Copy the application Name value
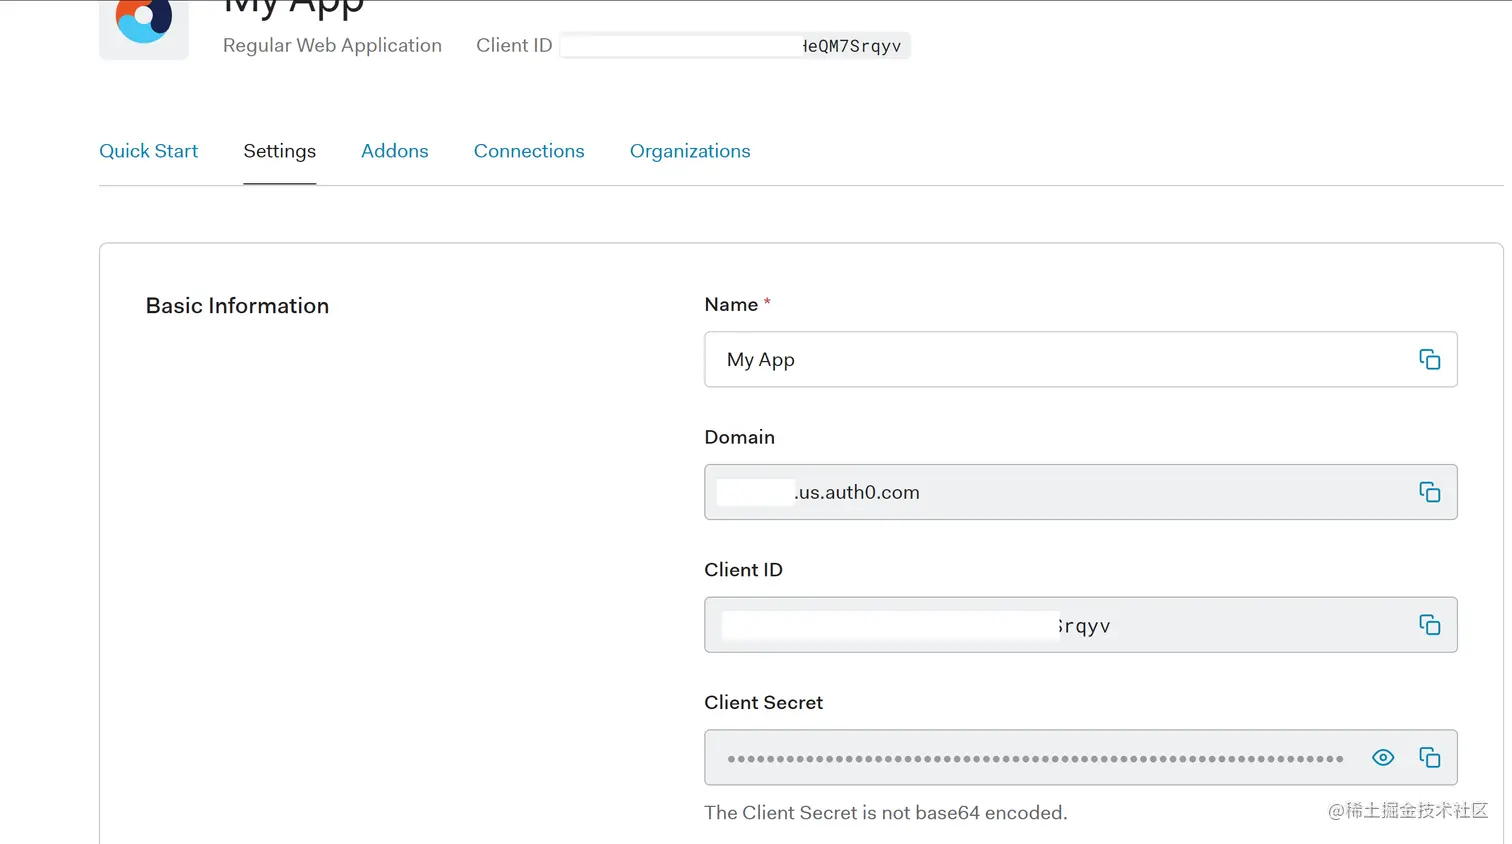The width and height of the screenshot is (1512, 844). 1430,359
